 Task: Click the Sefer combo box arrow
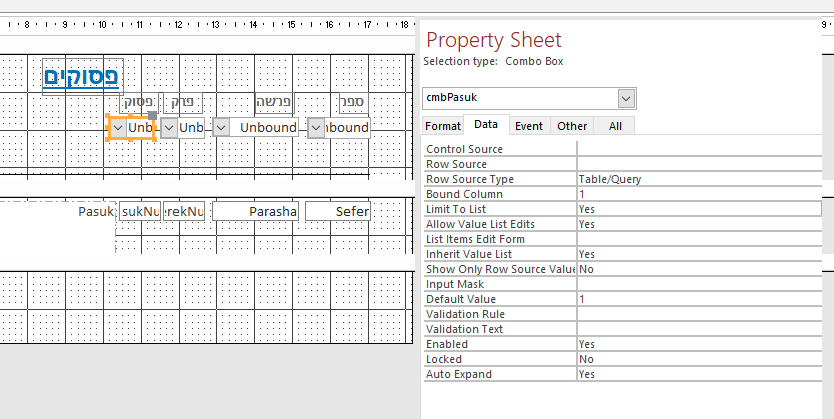(316, 128)
